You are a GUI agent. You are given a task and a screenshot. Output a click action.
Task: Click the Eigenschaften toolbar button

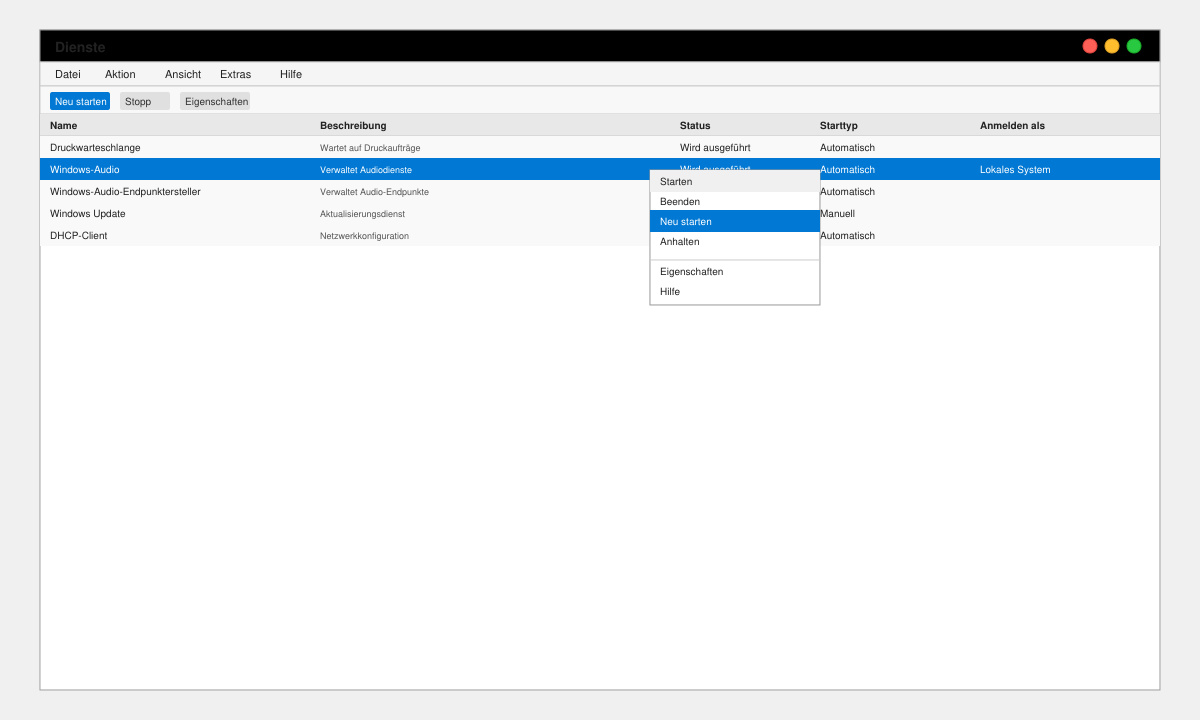[215, 101]
